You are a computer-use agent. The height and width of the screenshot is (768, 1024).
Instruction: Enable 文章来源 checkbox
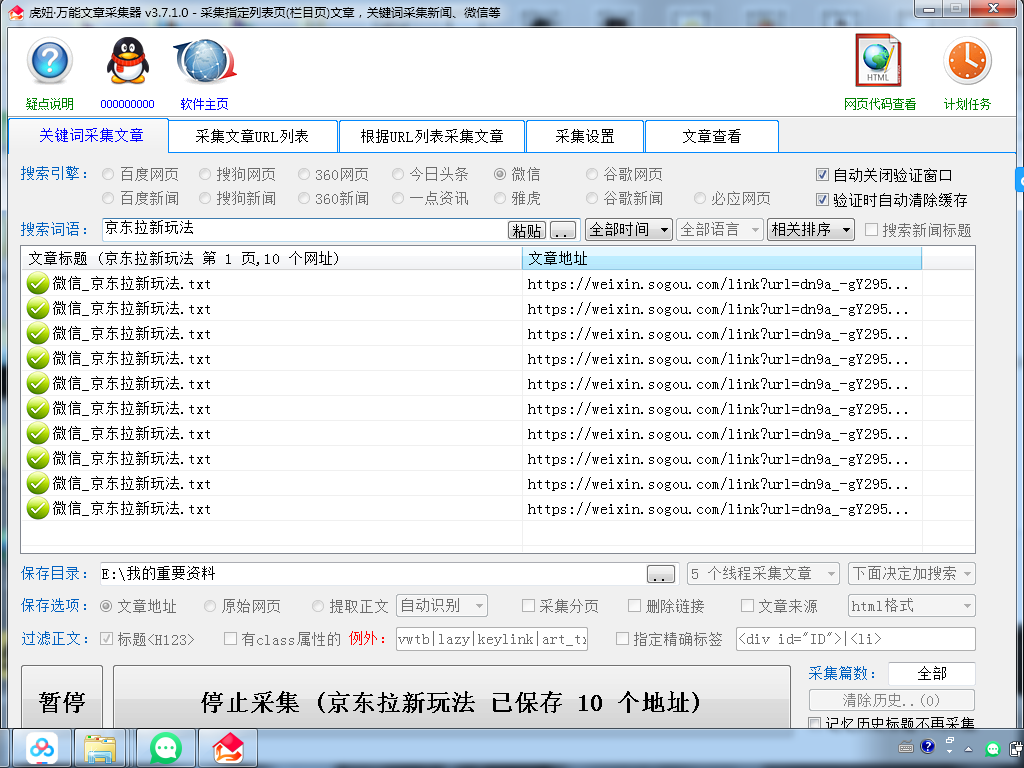pos(747,606)
